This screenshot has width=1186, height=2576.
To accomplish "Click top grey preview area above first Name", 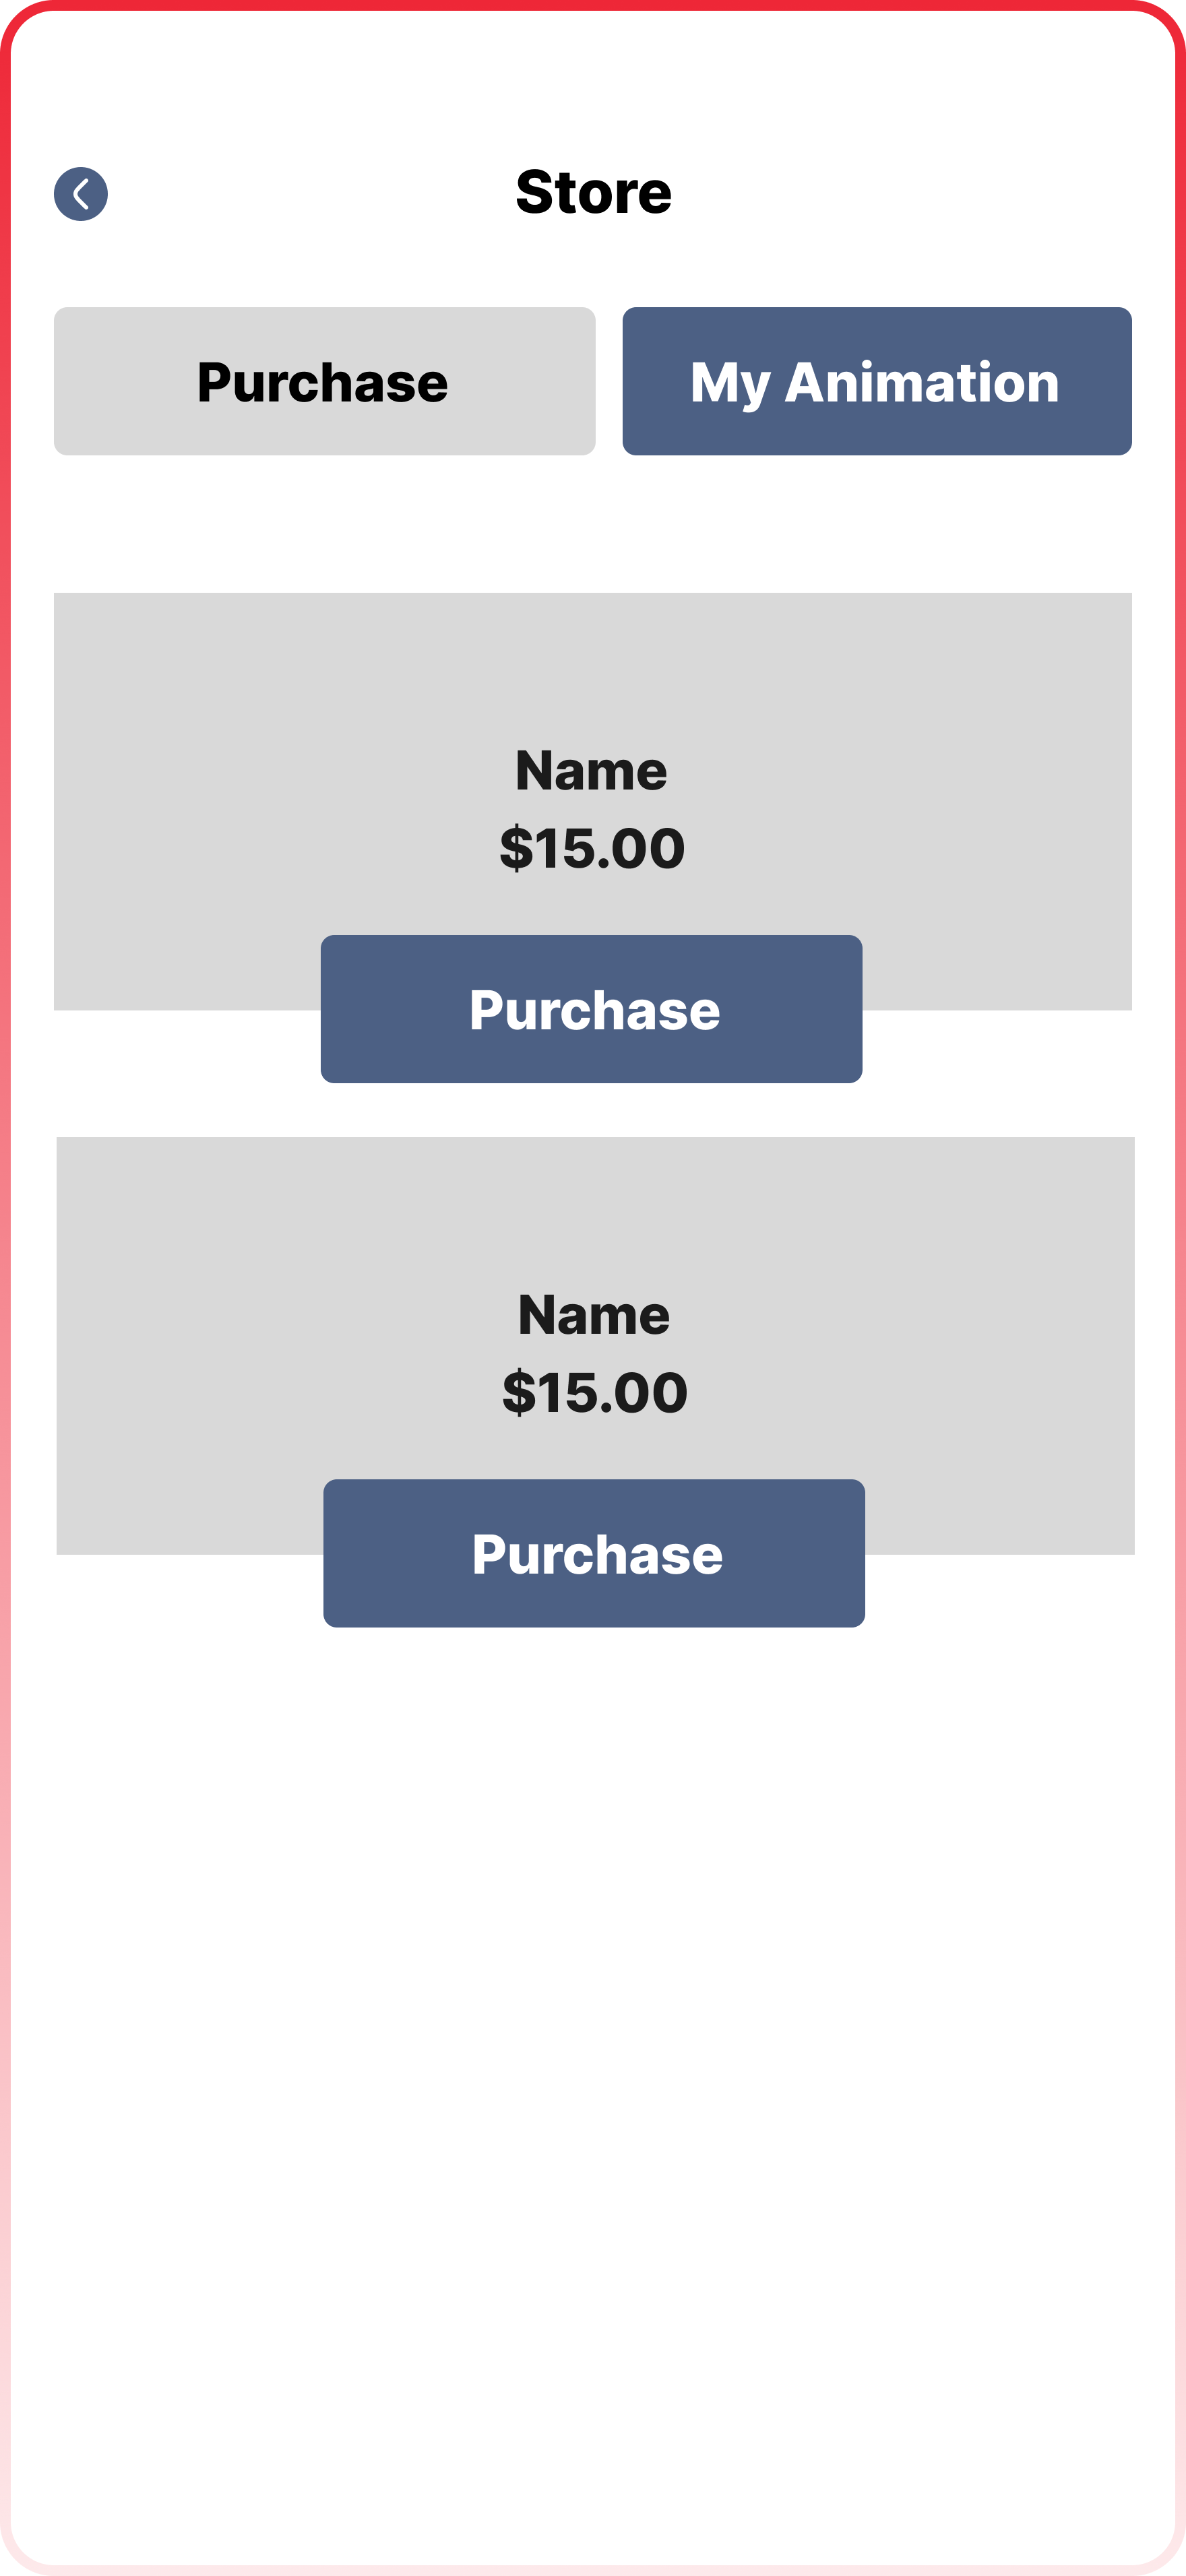I will tap(593, 660).
